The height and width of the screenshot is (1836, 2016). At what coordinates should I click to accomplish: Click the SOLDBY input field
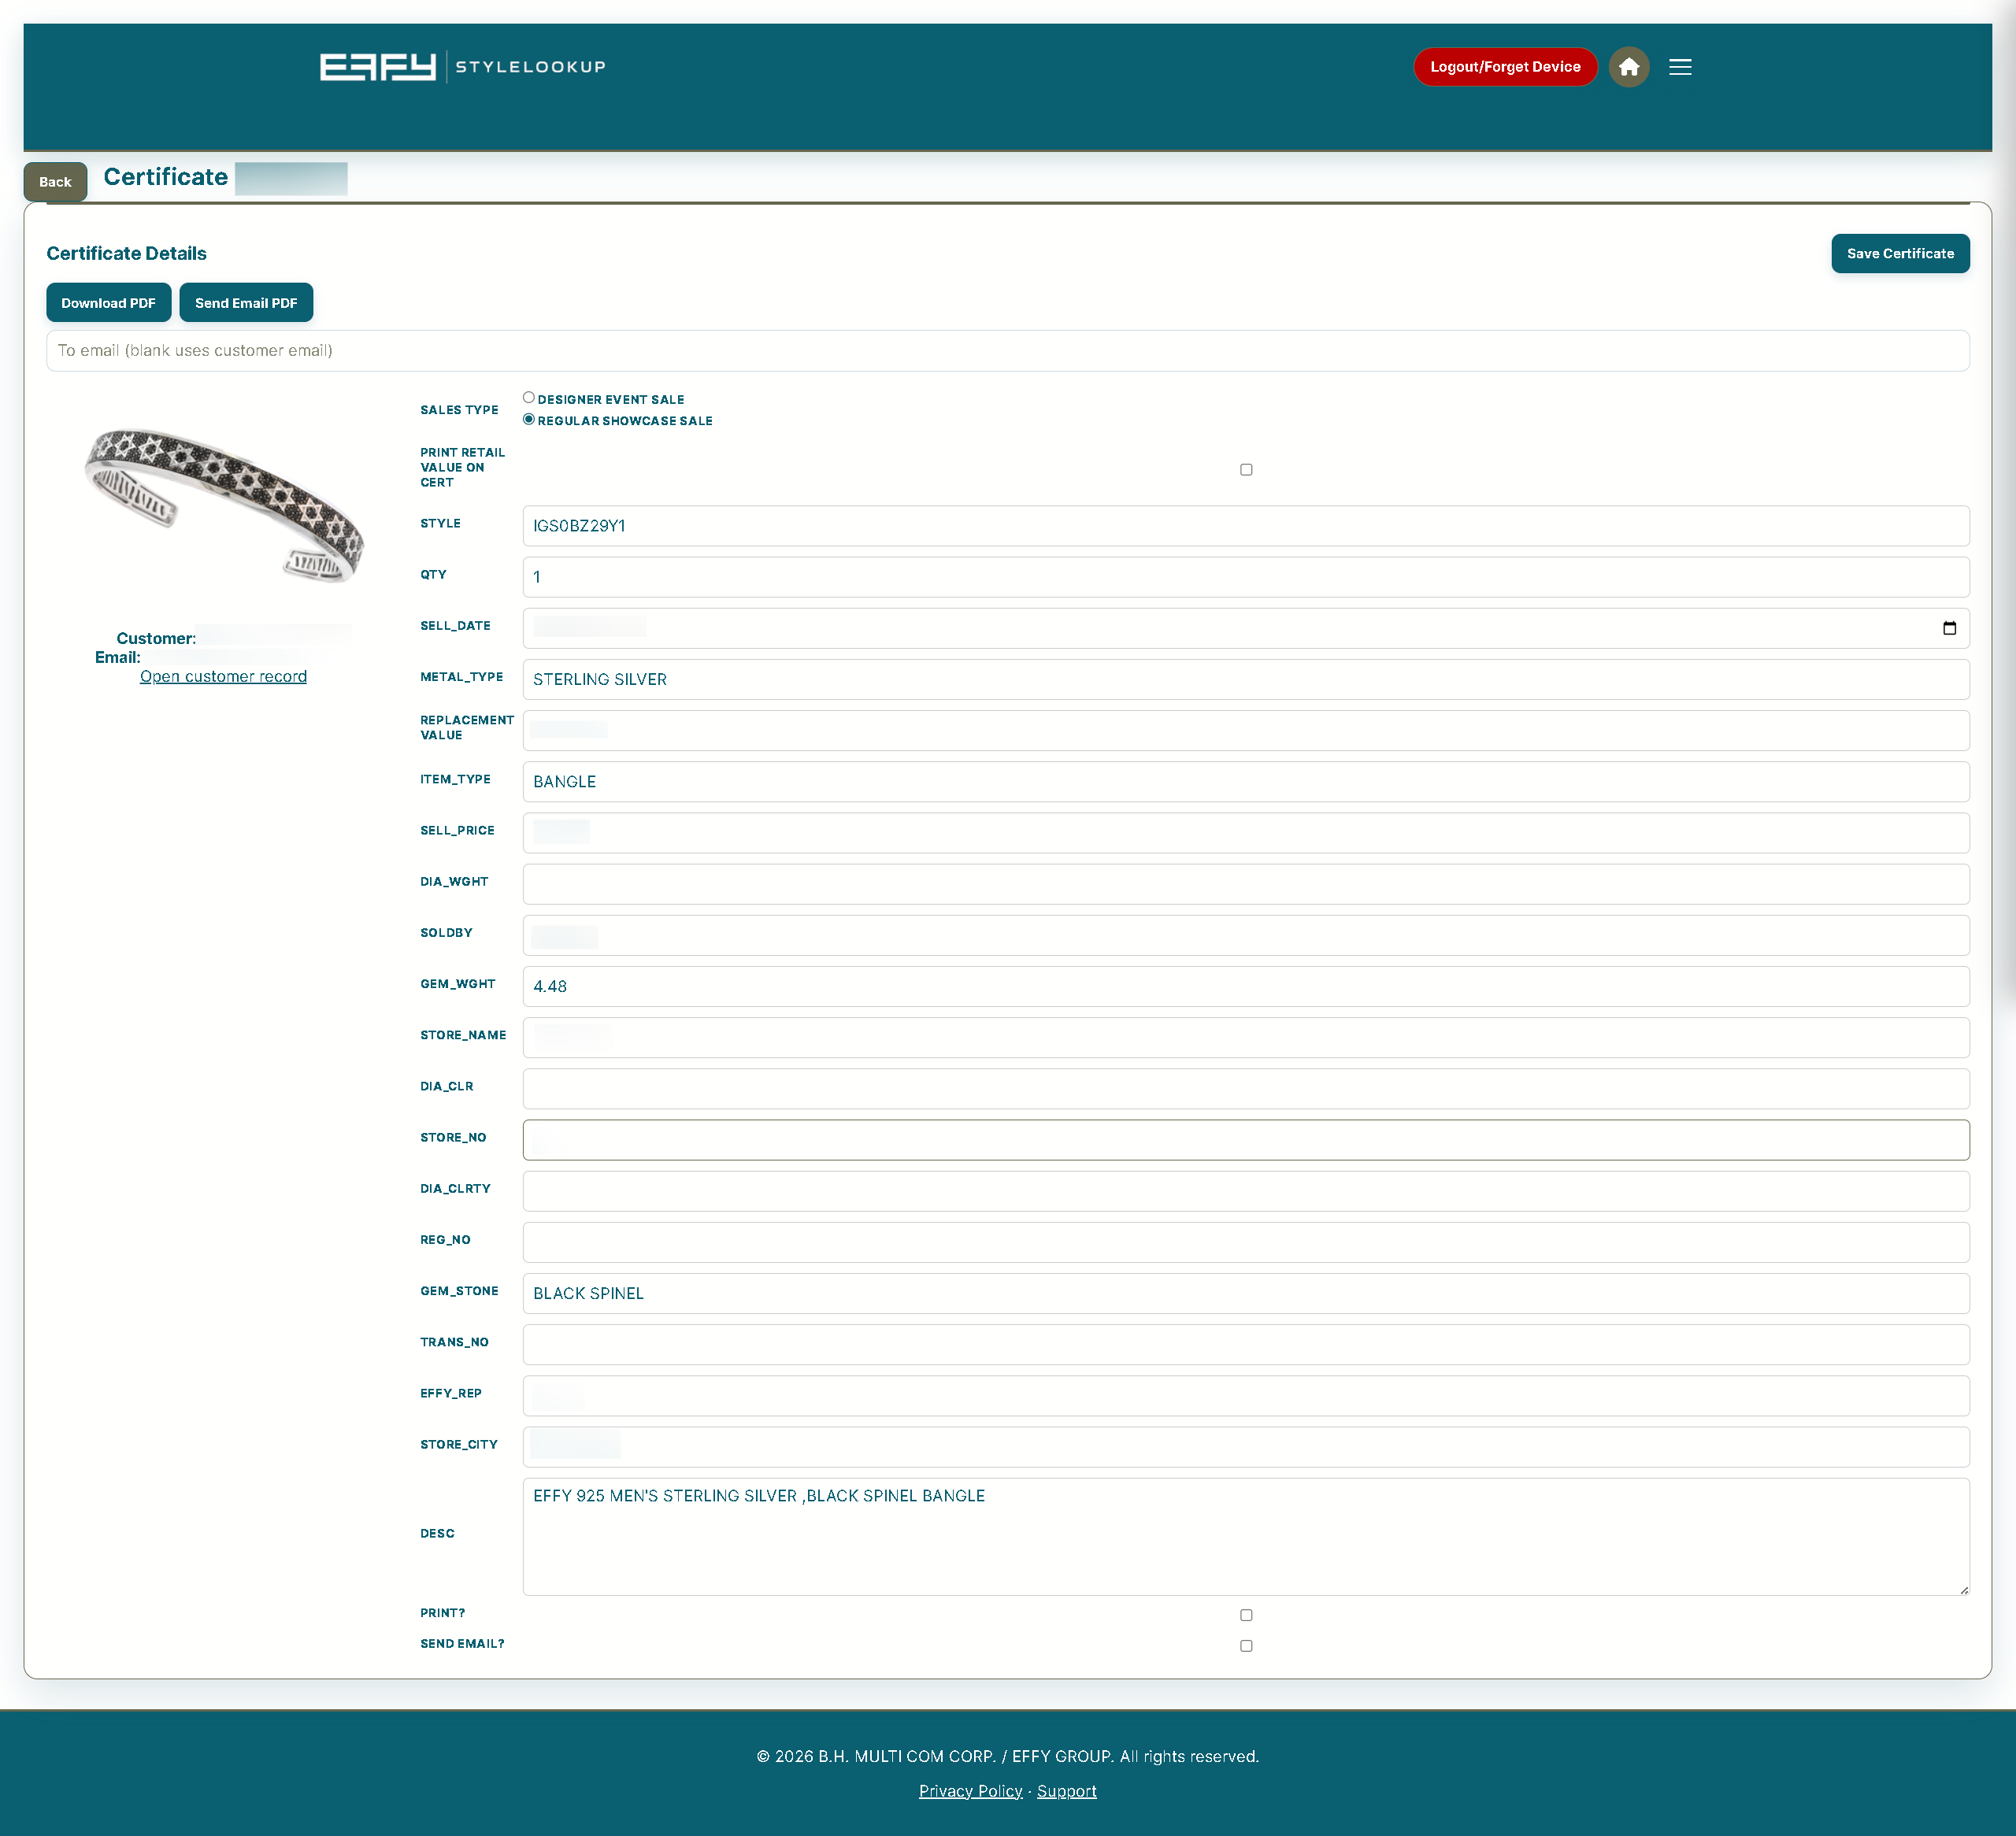pyautogui.click(x=1246, y=935)
